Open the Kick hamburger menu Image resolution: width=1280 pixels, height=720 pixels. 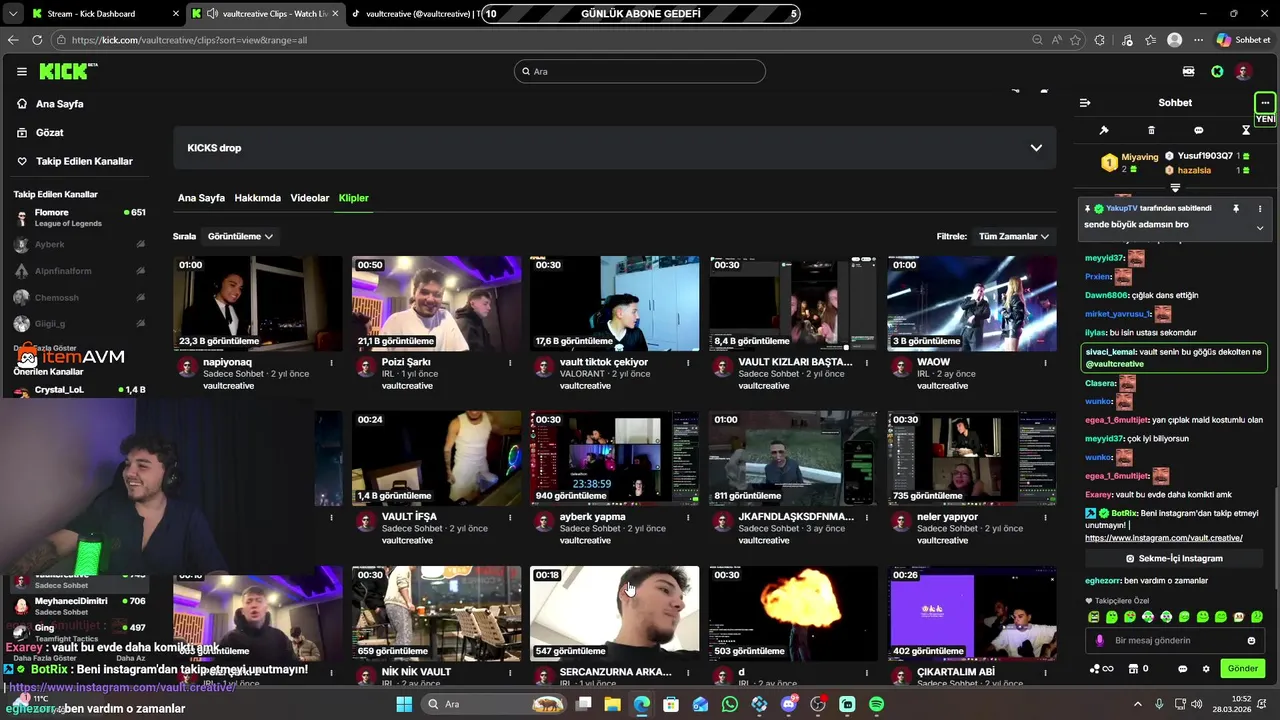21,72
